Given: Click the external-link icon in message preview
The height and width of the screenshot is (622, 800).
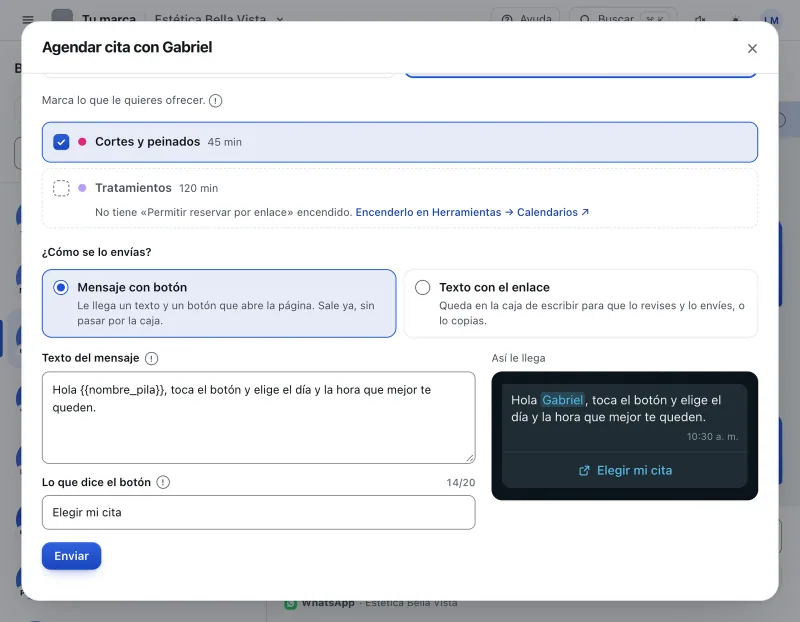Looking at the screenshot, I should pos(584,470).
